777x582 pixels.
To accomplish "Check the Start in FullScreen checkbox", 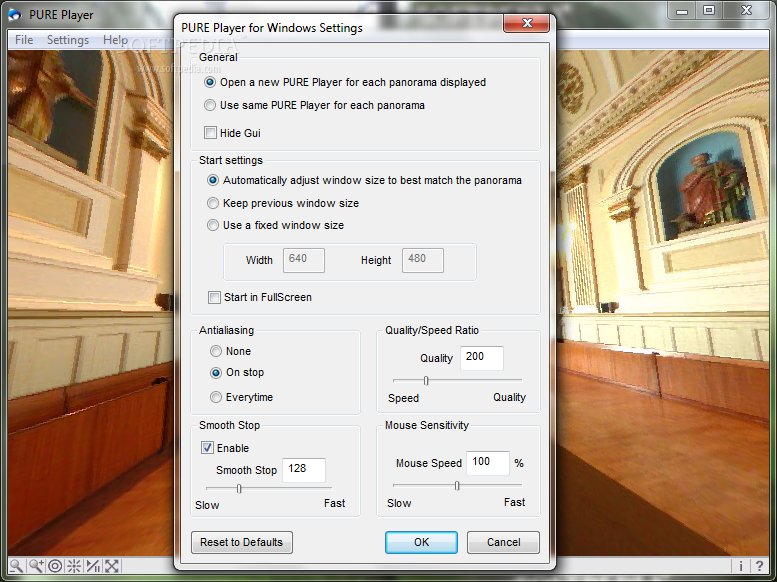I will click(x=214, y=297).
